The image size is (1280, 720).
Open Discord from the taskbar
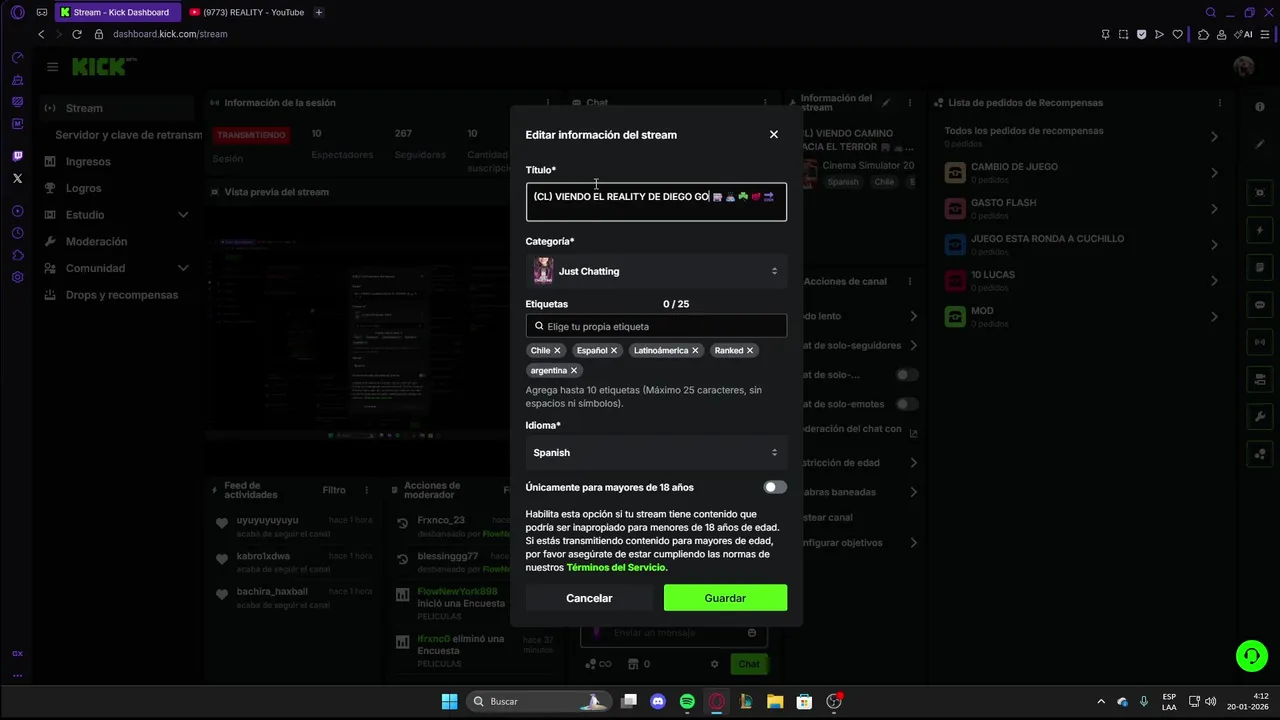pos(658,702)
